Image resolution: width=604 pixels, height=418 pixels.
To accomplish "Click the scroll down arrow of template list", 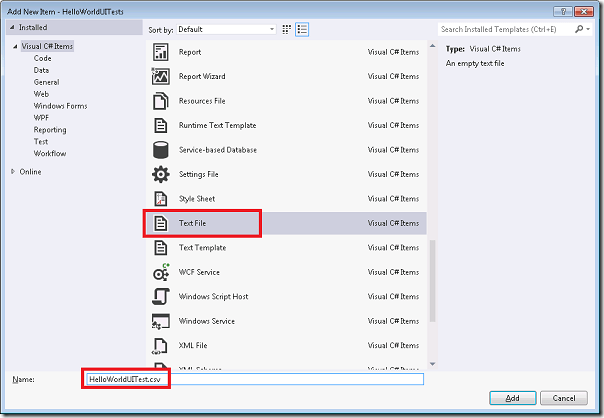I will pos(433,364).
